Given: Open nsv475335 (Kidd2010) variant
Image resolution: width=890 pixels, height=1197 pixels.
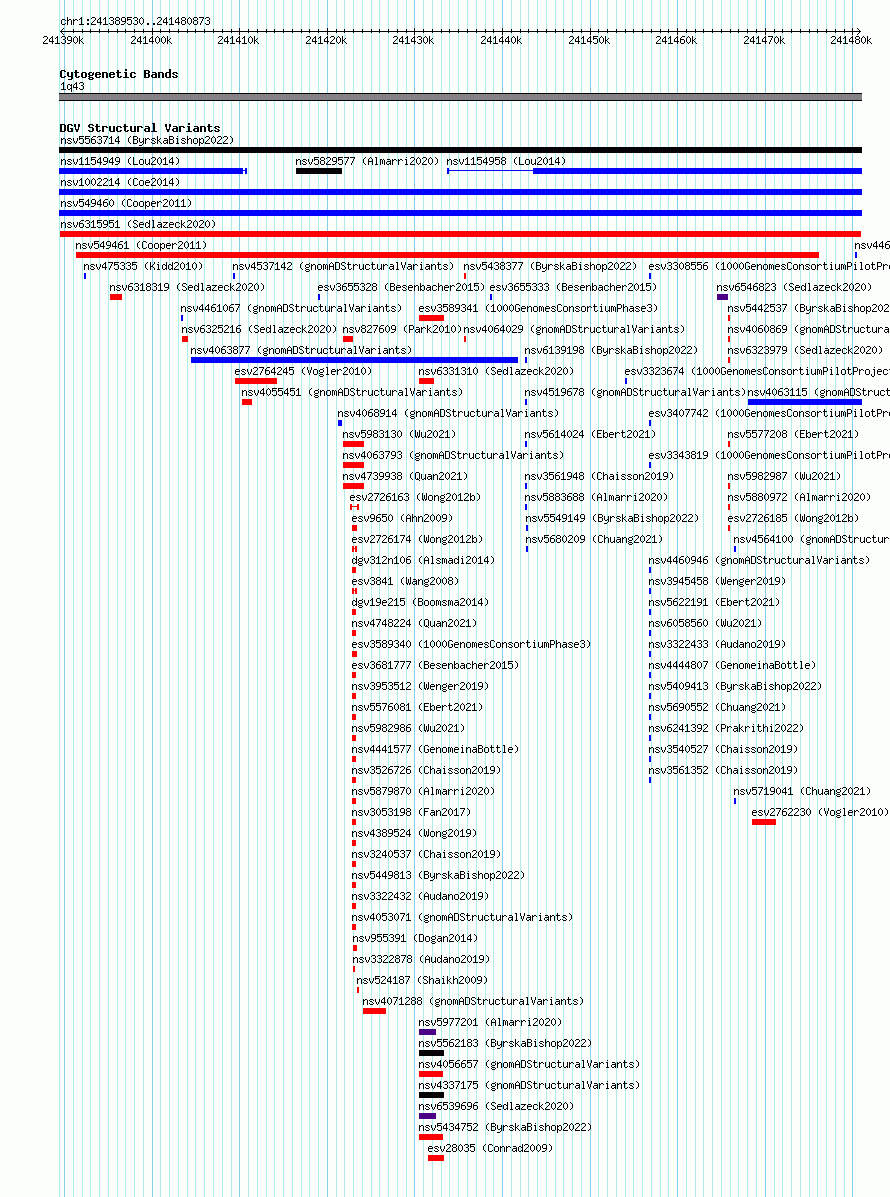Looking at the screenshot, I should [143, 266].
